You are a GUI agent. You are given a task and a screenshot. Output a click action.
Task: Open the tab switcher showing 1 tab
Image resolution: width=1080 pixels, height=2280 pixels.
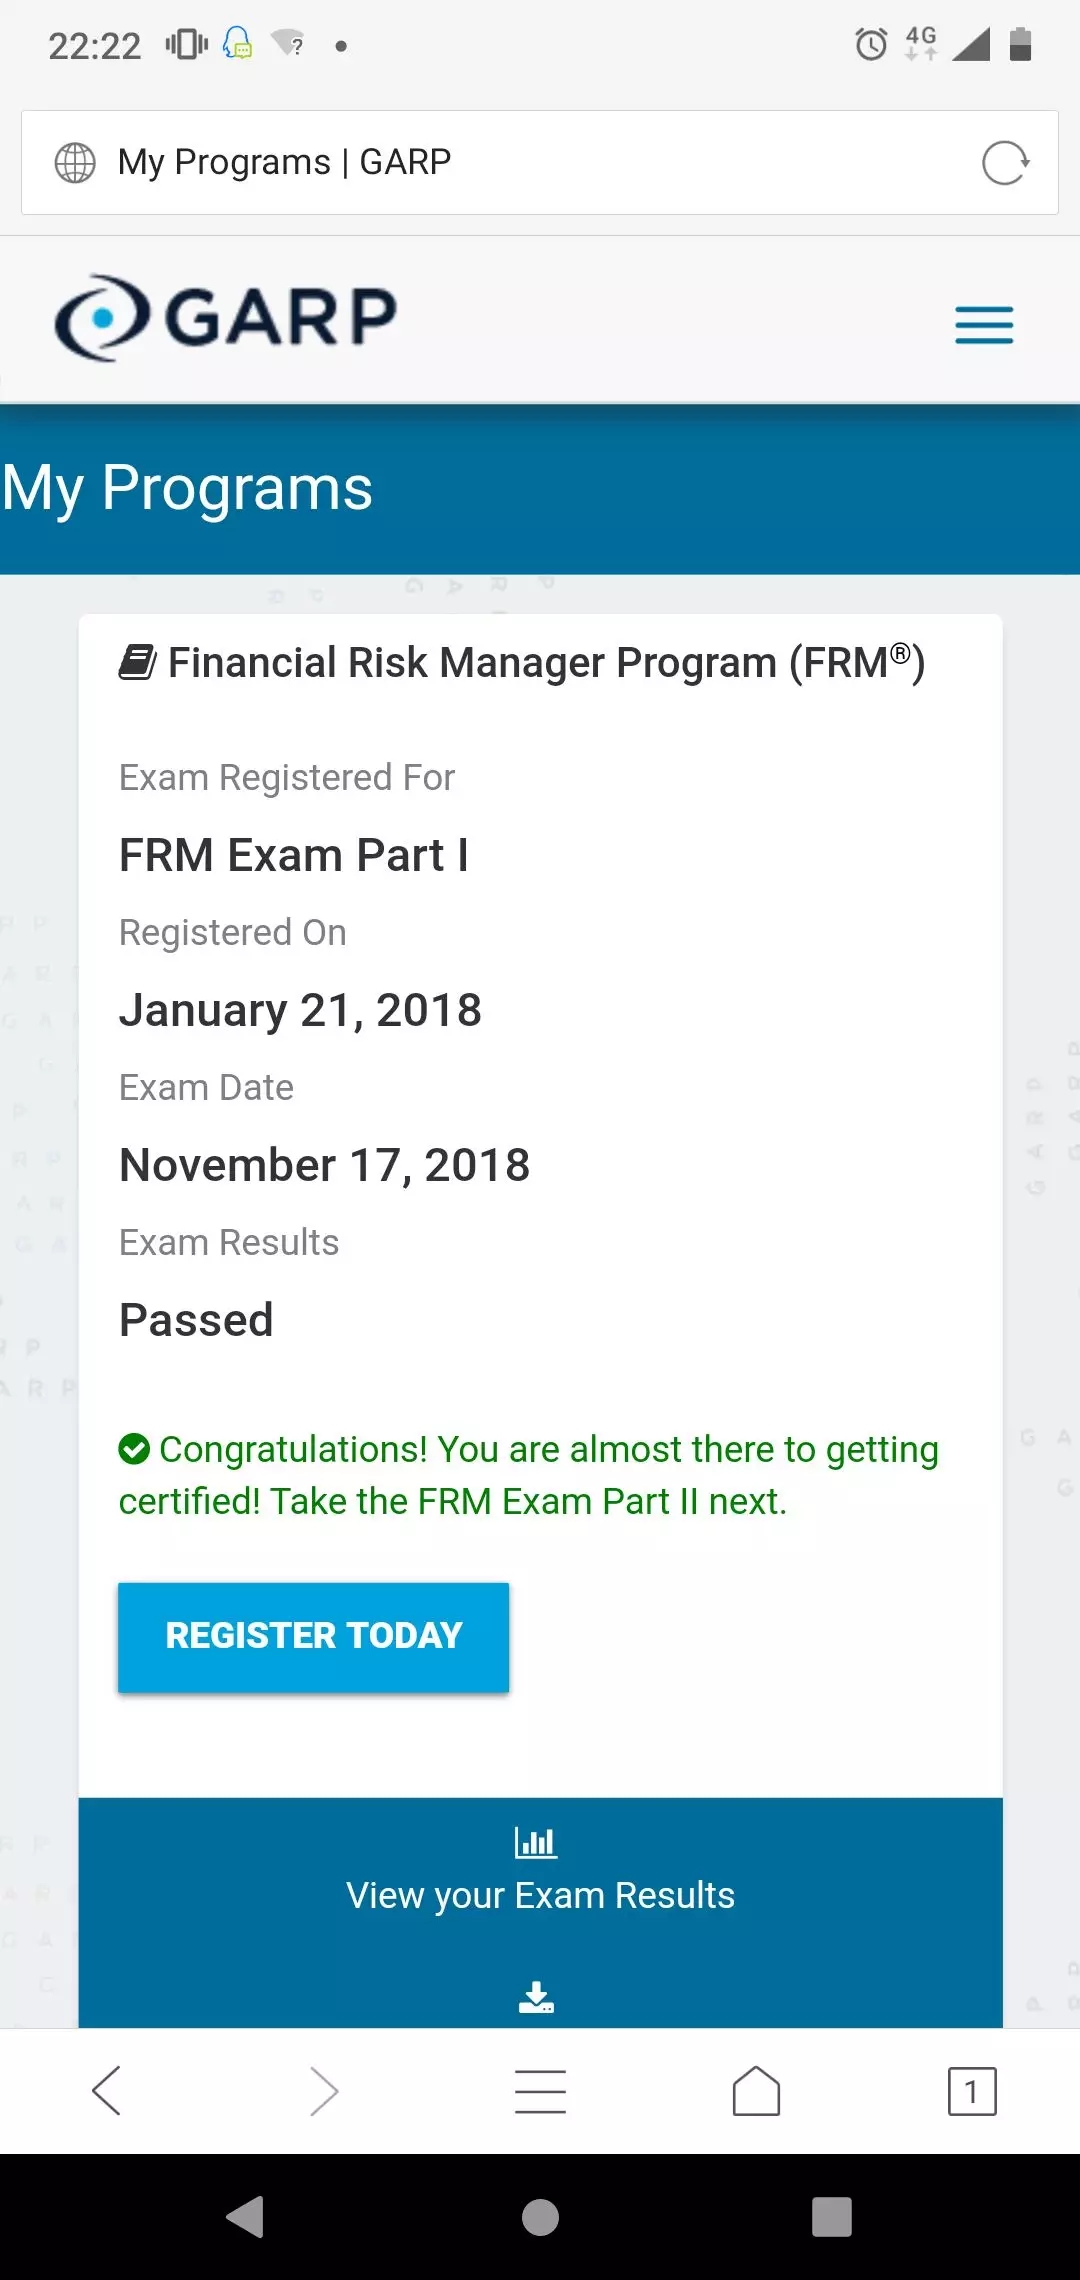click(969, 2090)
